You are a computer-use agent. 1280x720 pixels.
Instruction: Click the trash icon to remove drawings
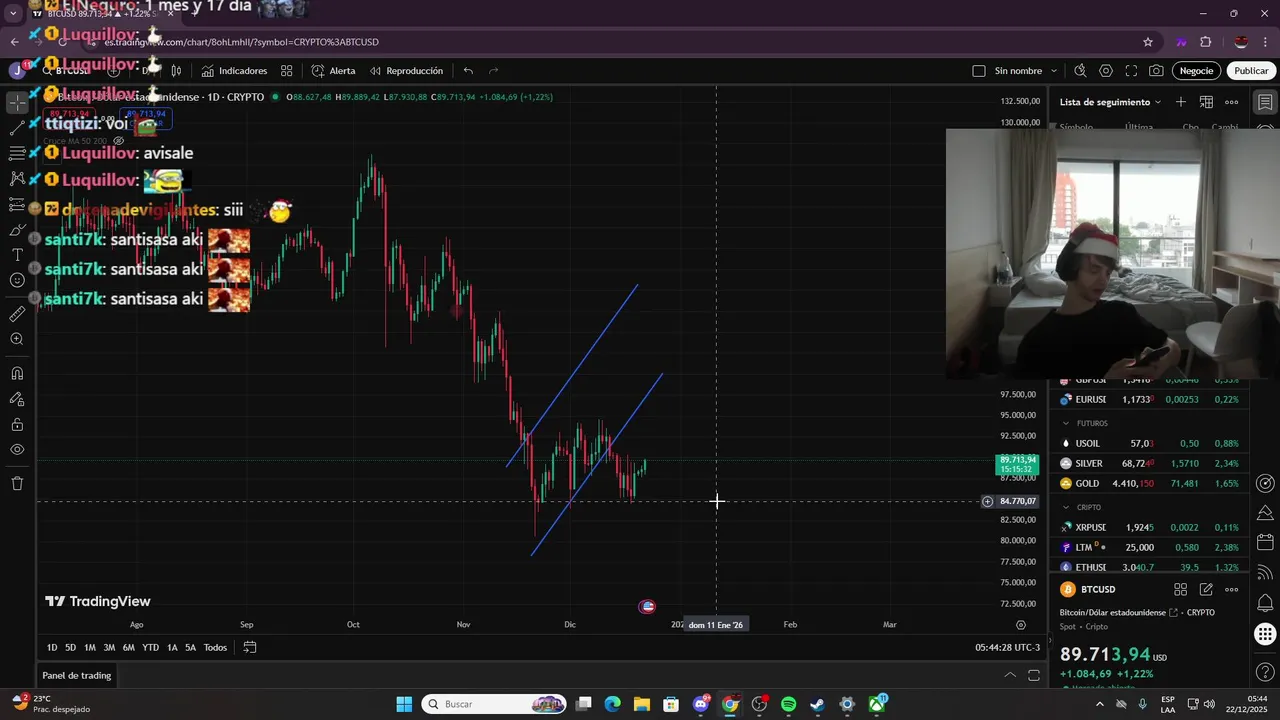tap(17, 483)
